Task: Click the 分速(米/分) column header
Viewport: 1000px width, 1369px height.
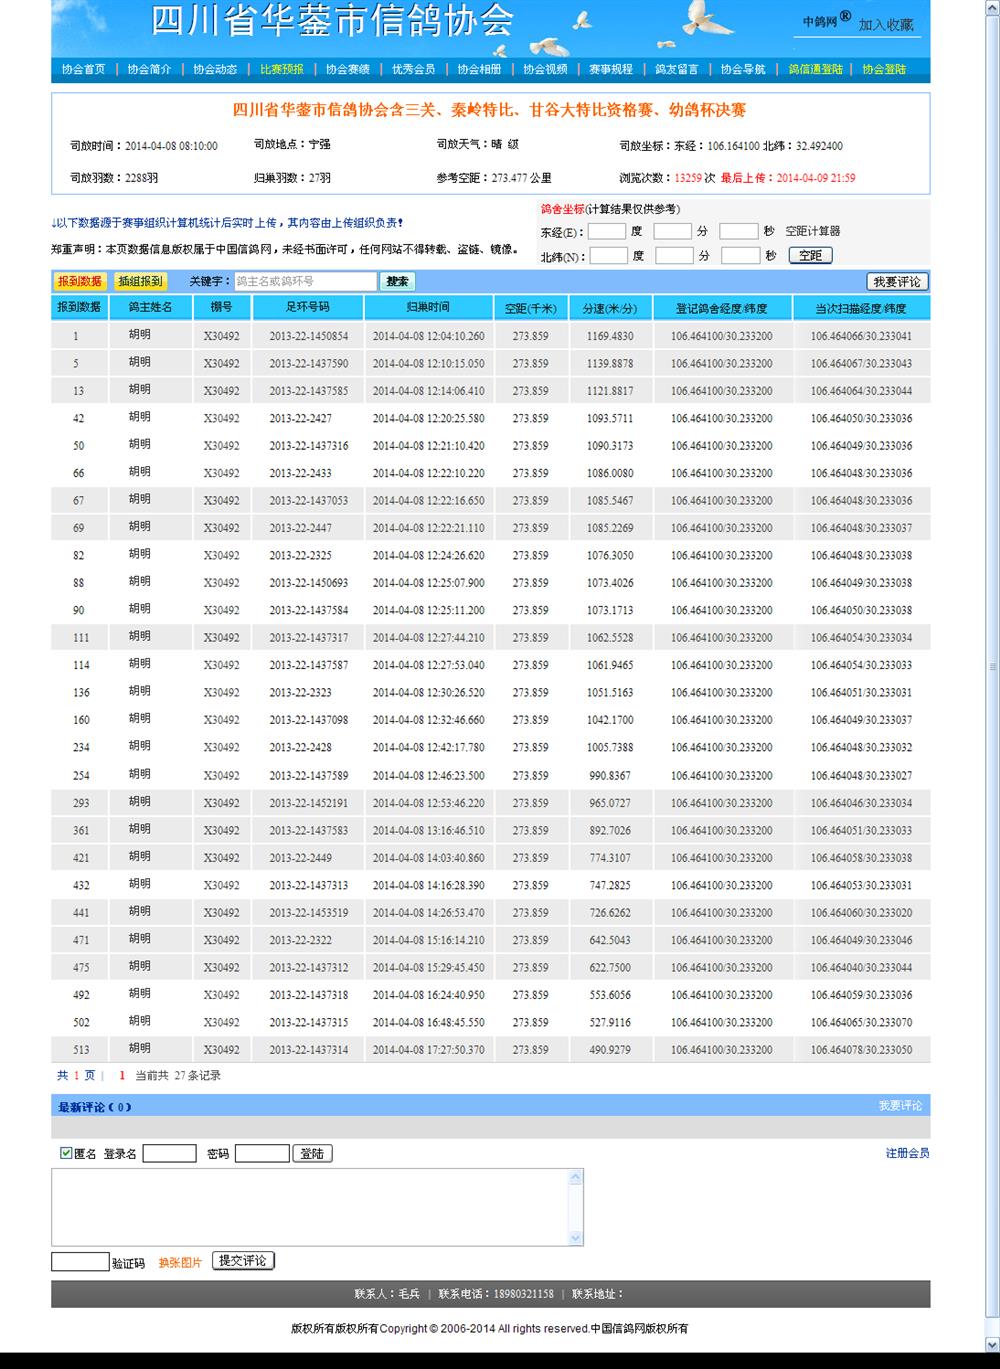Action: (x=610, y=308)
